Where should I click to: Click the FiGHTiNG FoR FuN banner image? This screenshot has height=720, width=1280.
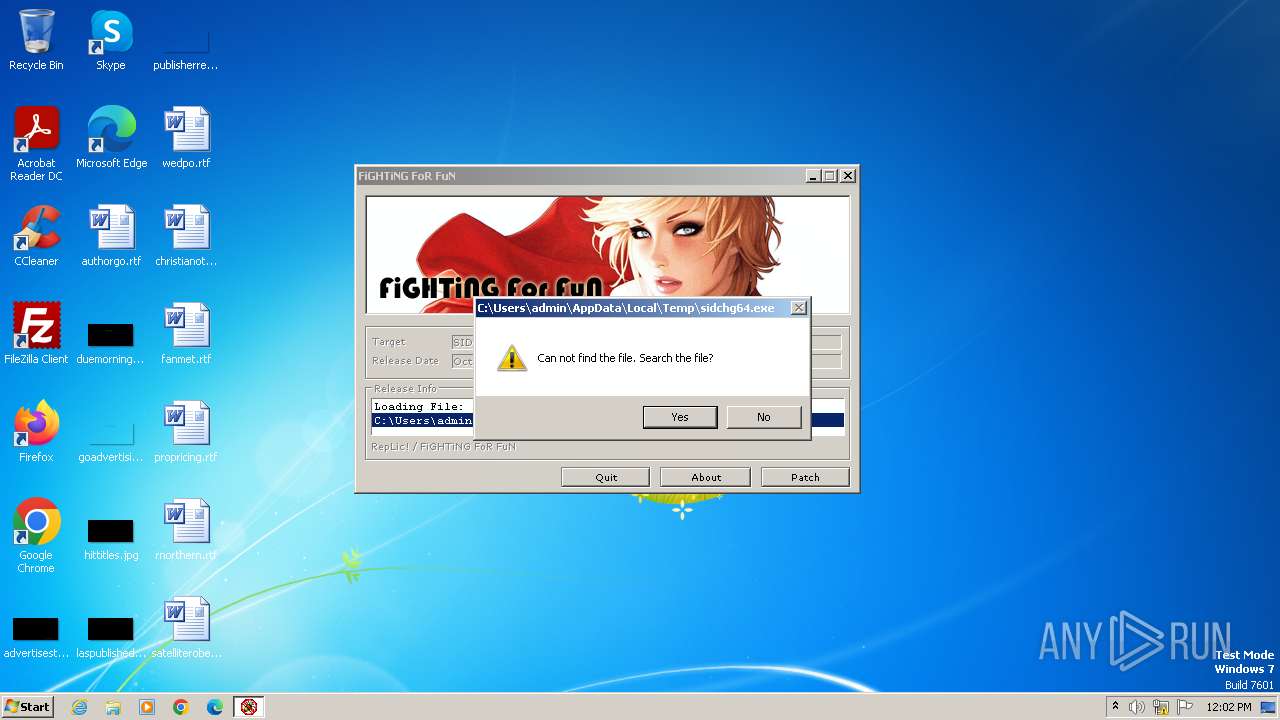click(x=607, y=254)
